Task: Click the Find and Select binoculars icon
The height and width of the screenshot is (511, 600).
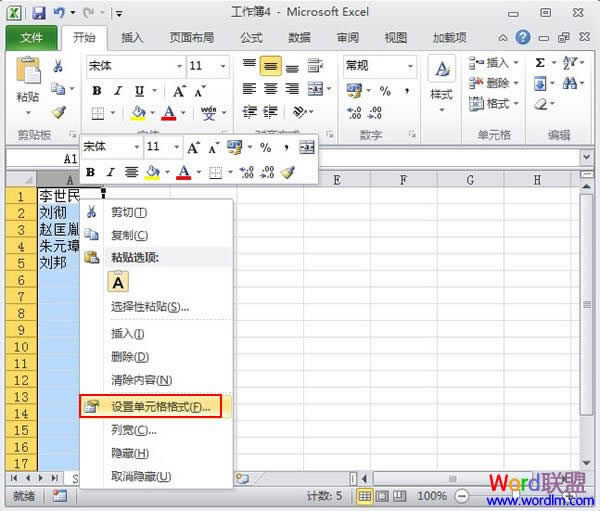Action: (570, 83)
